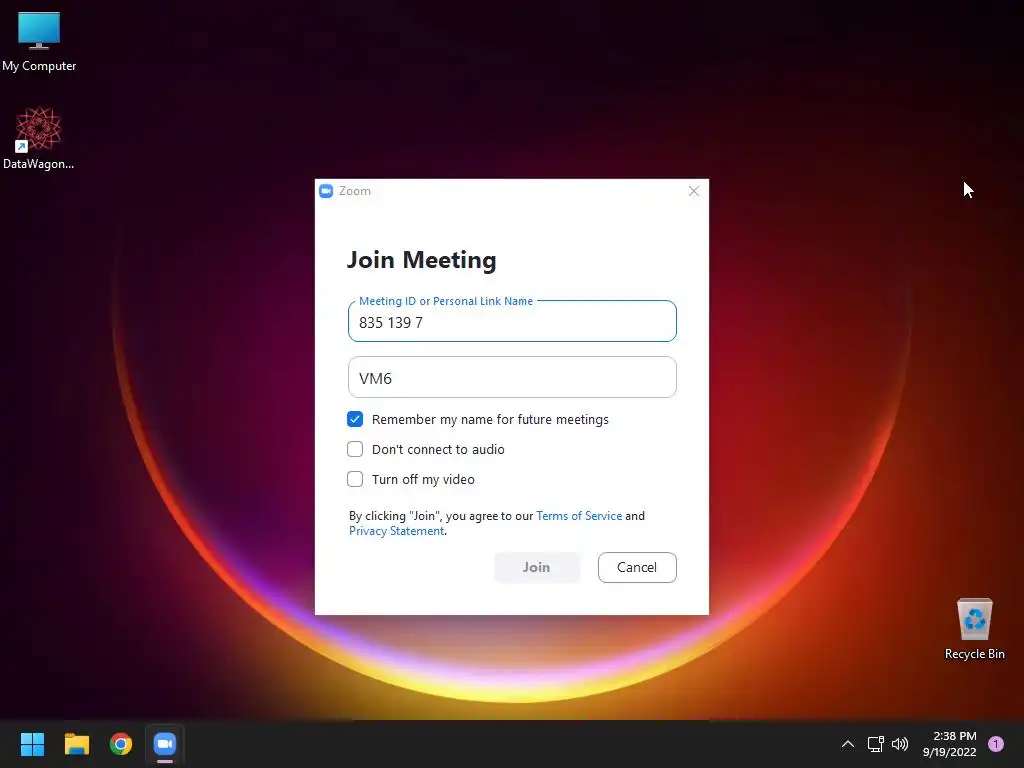Open the notification count badge
This screenshot has width=1024, height=768.
pos(995,744)
